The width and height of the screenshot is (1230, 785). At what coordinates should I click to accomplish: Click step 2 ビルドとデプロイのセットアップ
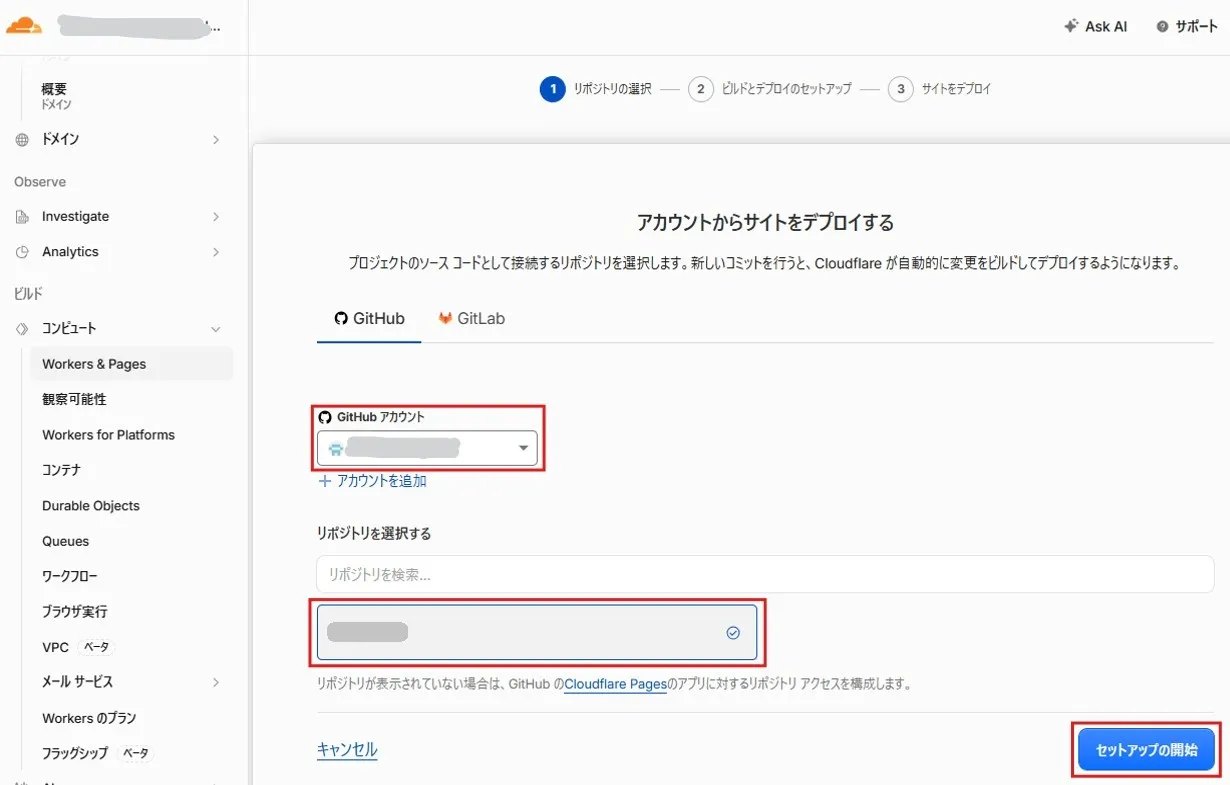(770, 89)
